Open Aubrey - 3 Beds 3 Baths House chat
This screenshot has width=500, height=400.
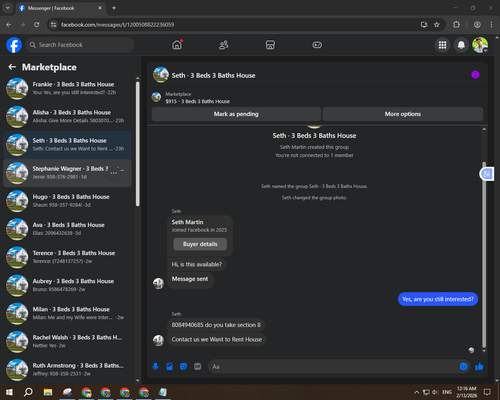pos(68,285)
